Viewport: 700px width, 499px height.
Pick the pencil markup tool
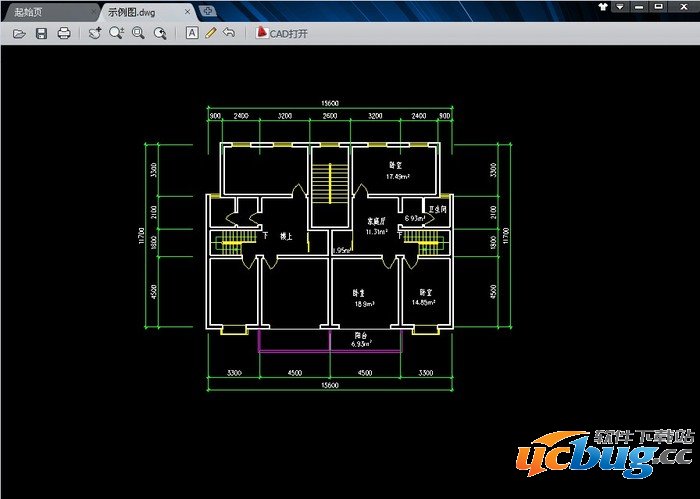pos(210,33)
